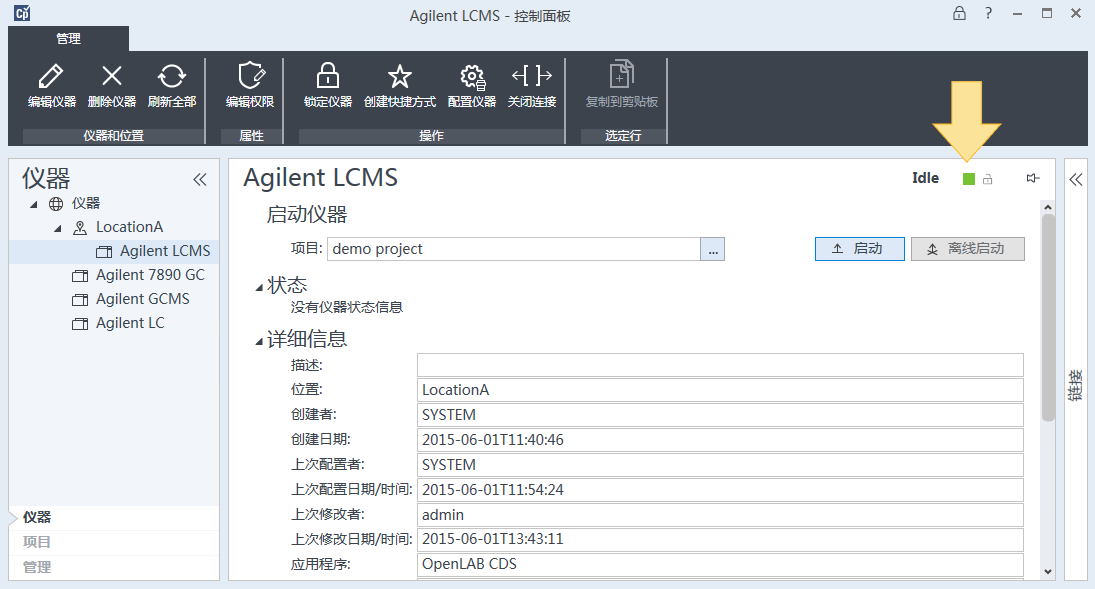
Task: Click the vertical scrollbar thumb in details pane
Action: click(1048, 318)
